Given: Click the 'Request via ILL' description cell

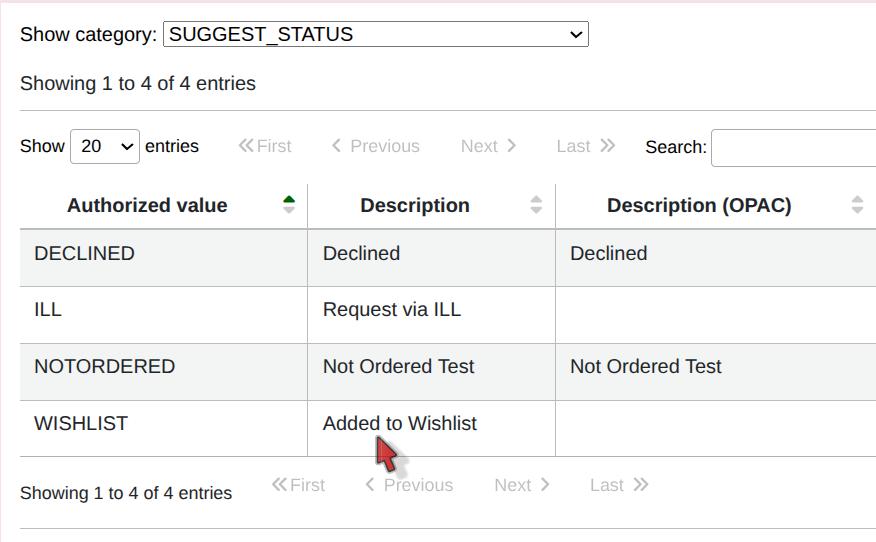Looking at the screenshot, I should point(391,310).
